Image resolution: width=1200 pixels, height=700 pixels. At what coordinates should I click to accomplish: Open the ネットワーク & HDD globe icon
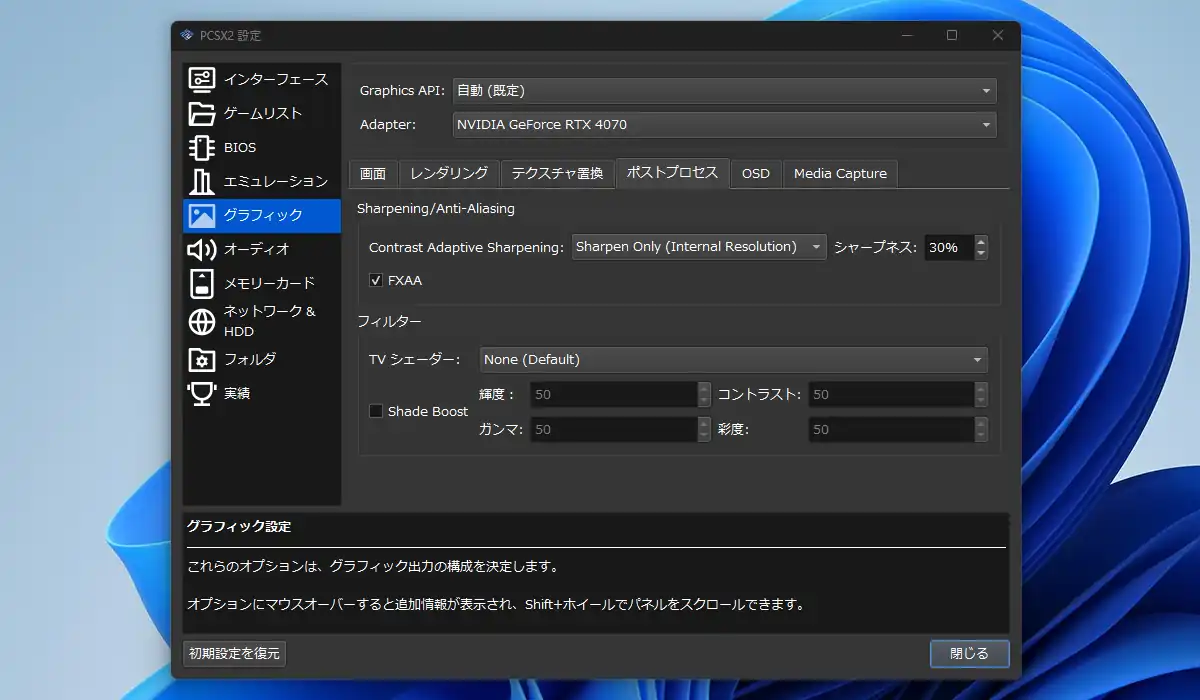(x=202, y=321)
